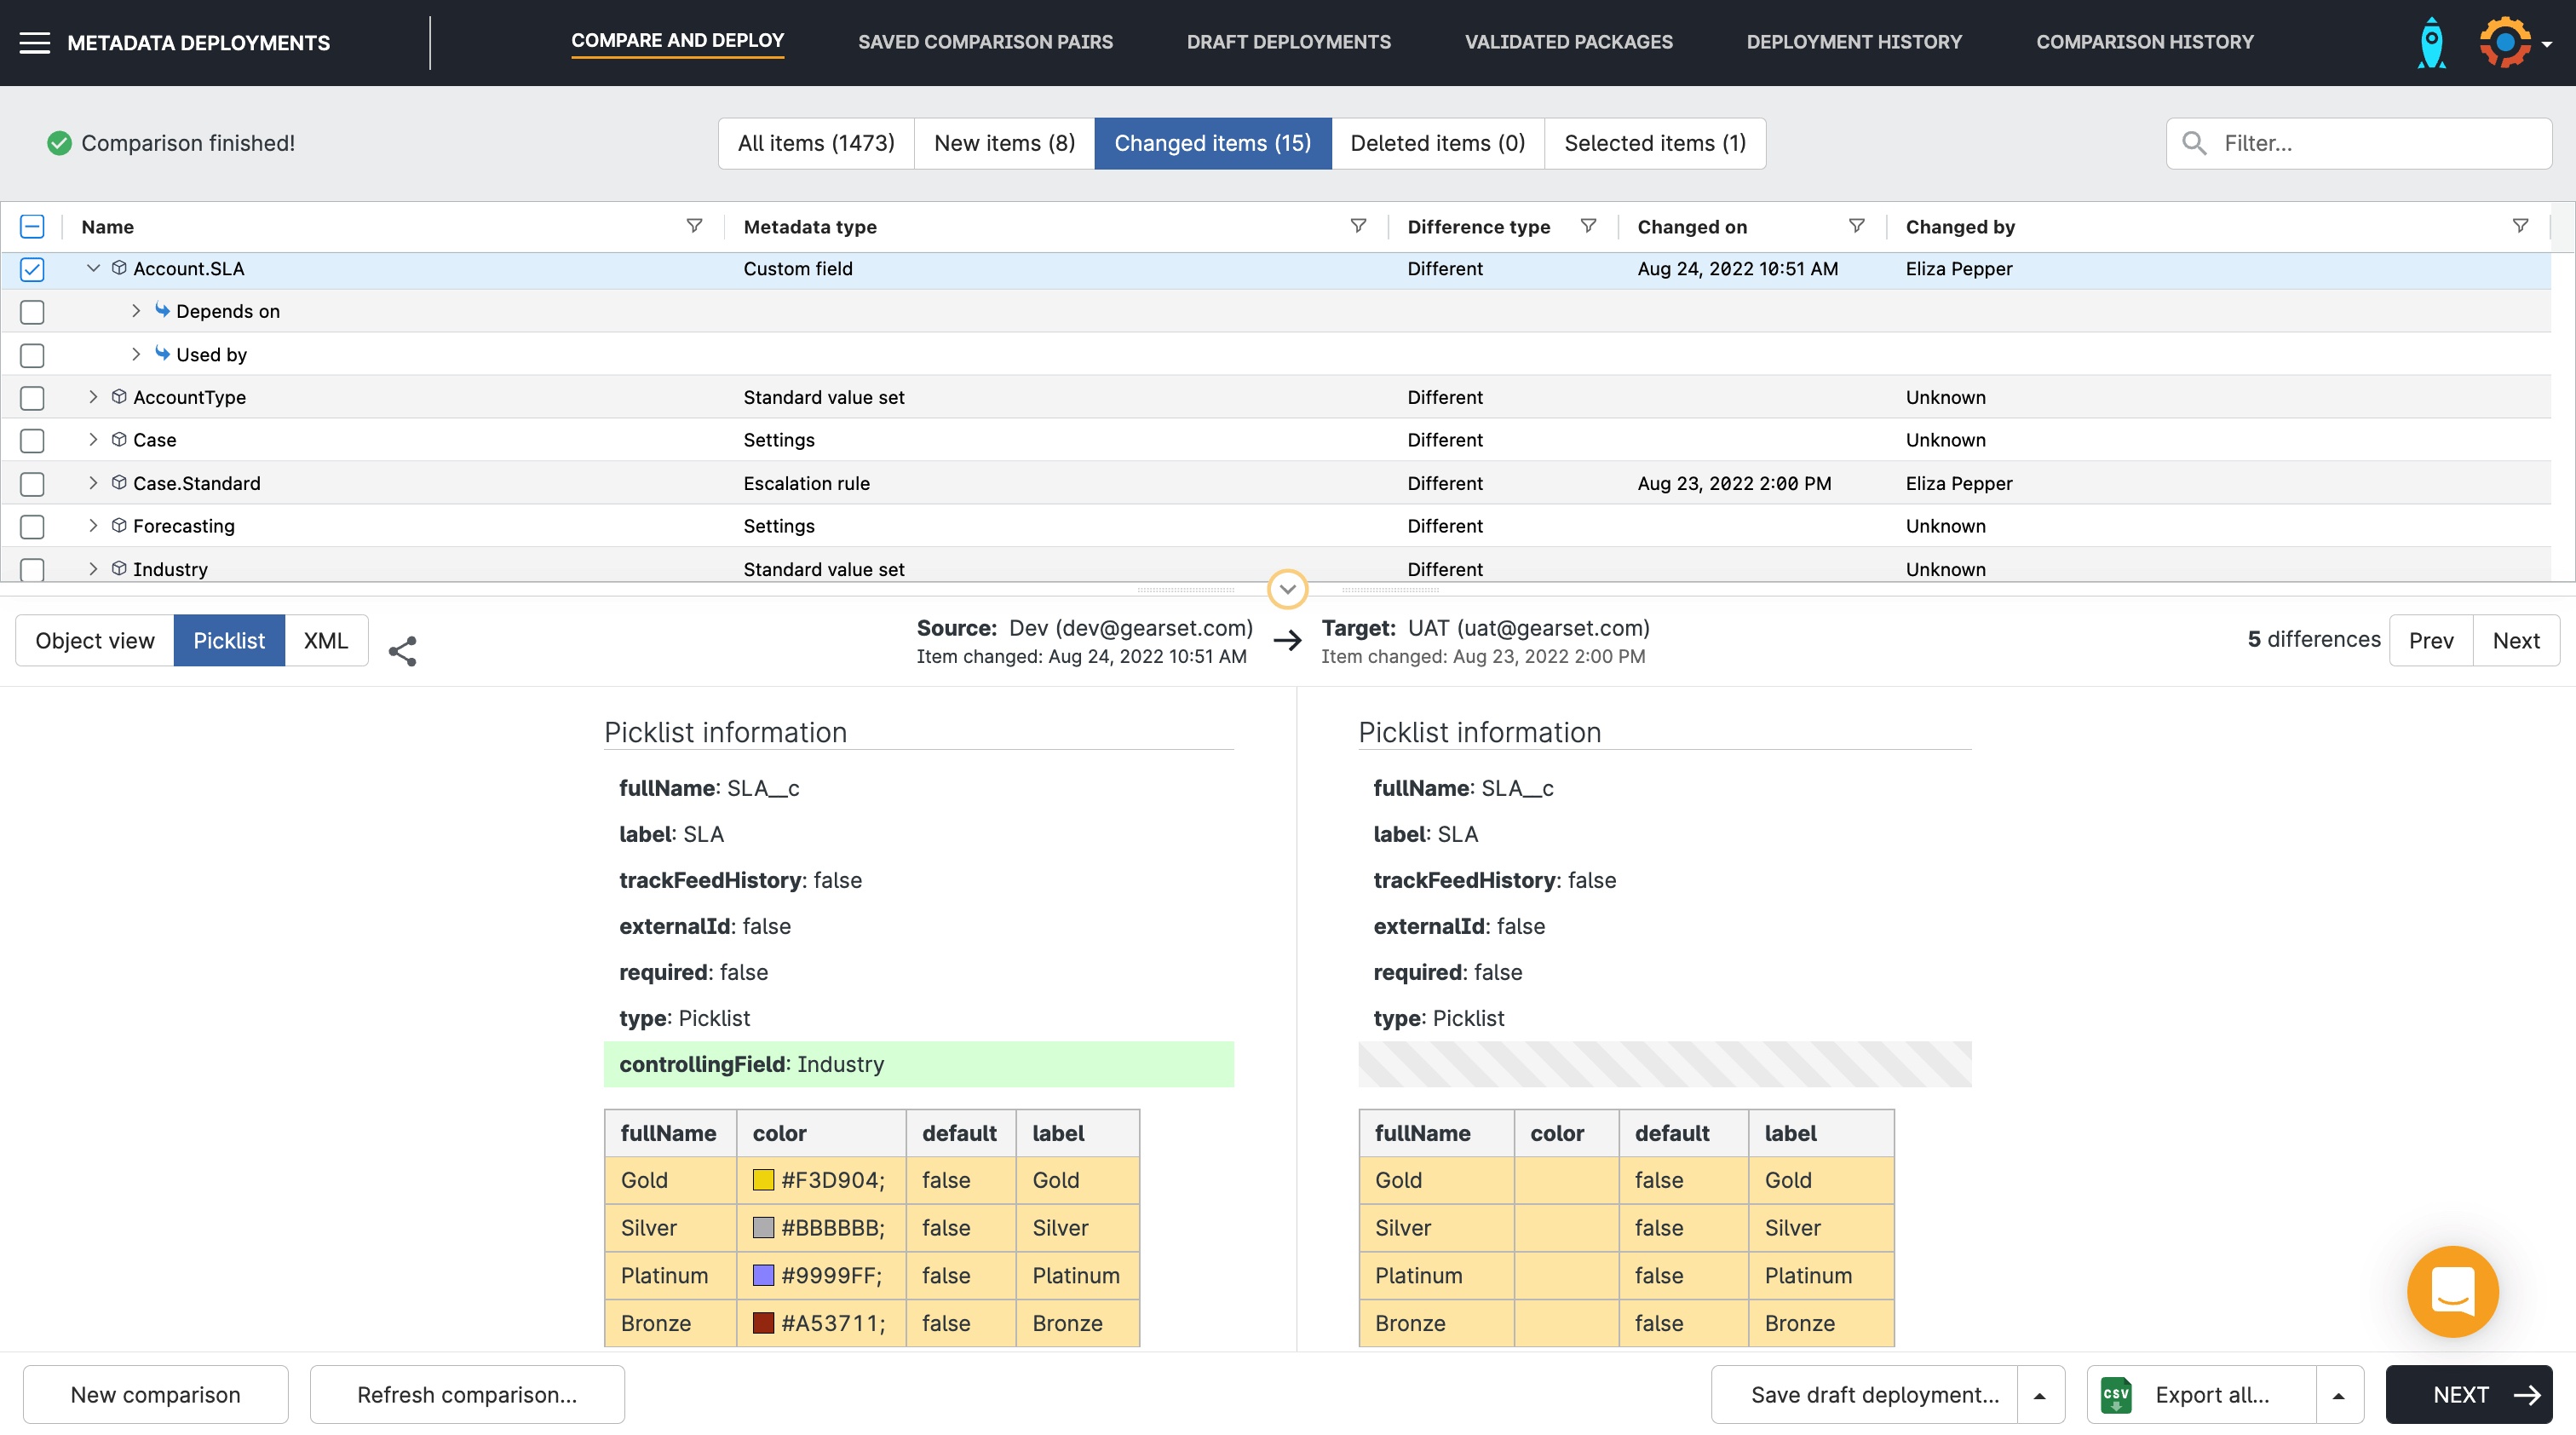Image resolution: width=2576 pixels, height=1435 pixels.
Task: Open the hamburger navigation menu
Action: 36,42
